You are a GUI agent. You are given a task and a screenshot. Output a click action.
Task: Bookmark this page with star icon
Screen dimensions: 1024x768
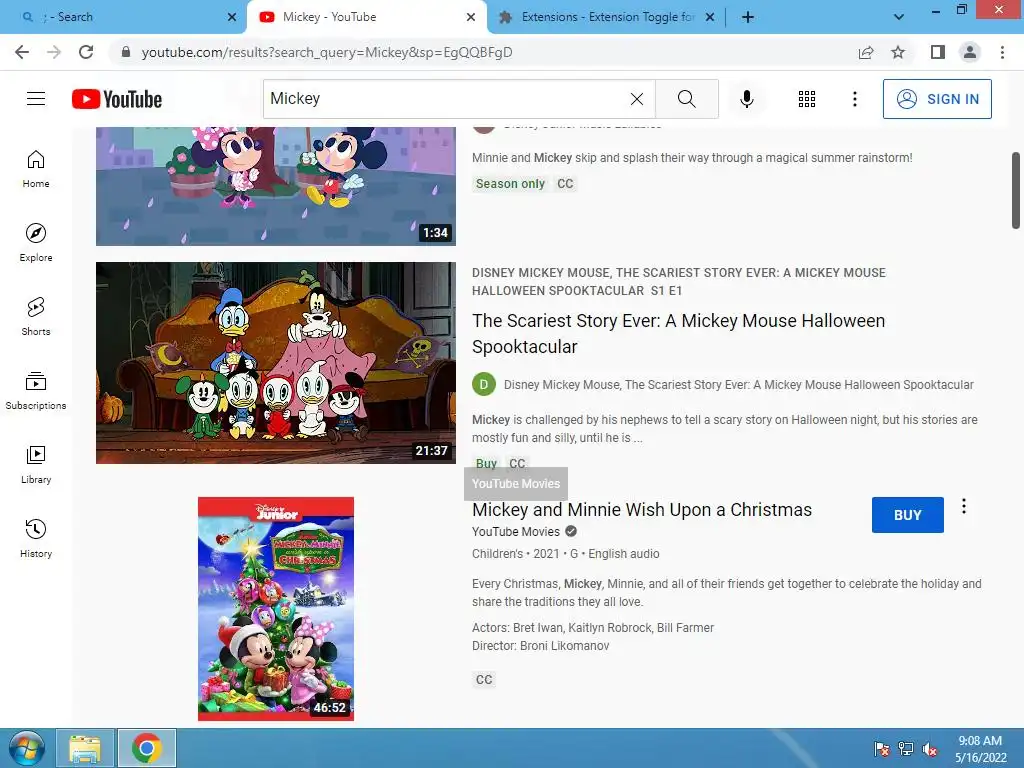[898, 52]
